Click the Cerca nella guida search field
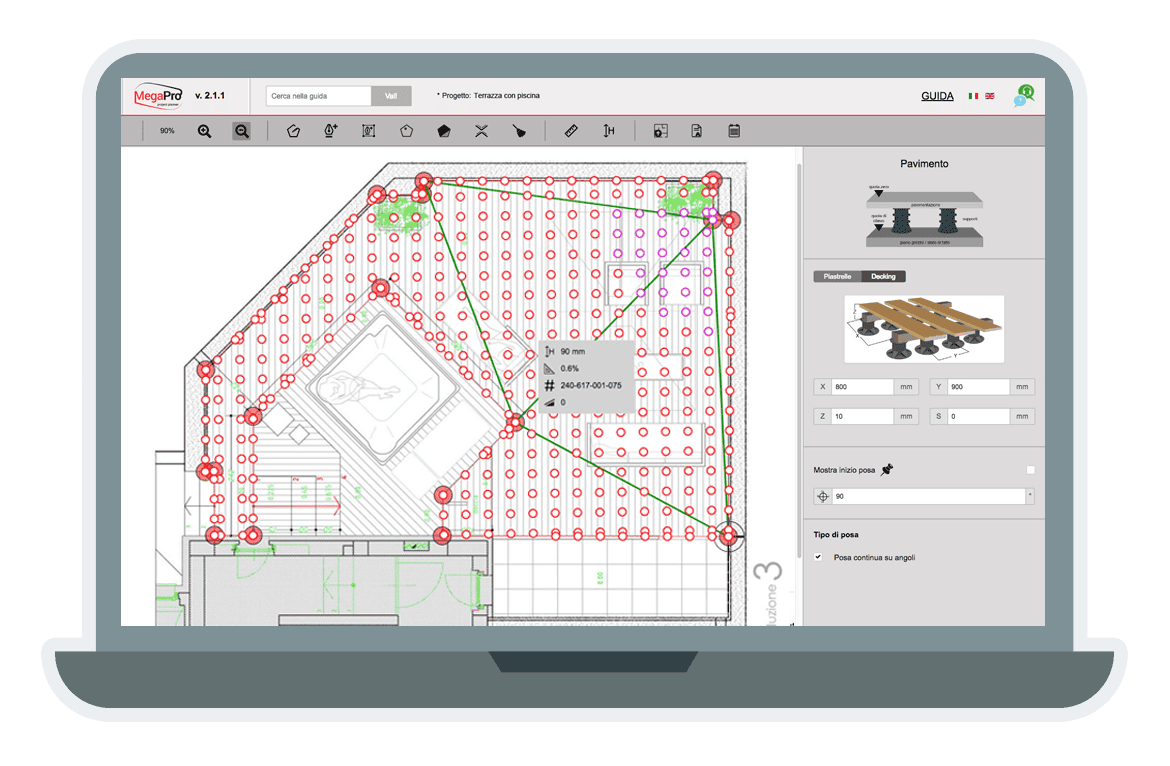The image size is (1170, 766). [319, 96]
